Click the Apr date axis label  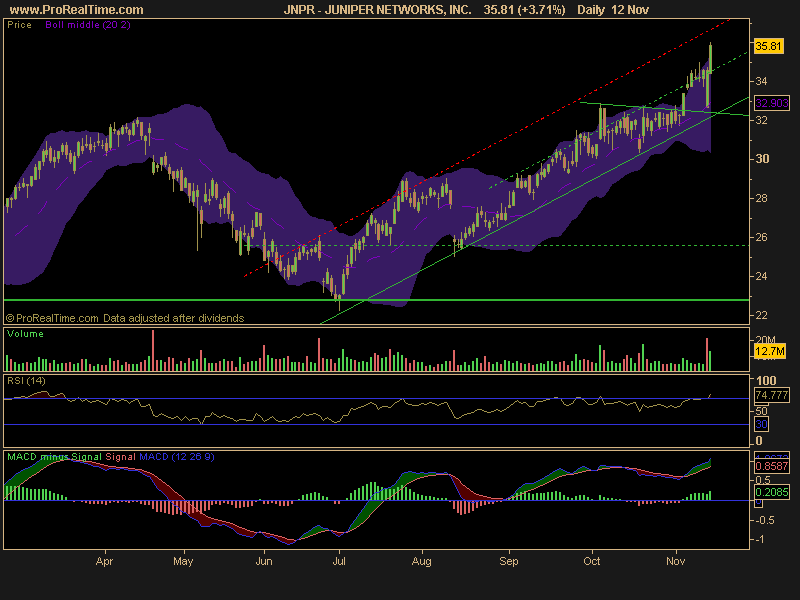(x=104, y=561)
